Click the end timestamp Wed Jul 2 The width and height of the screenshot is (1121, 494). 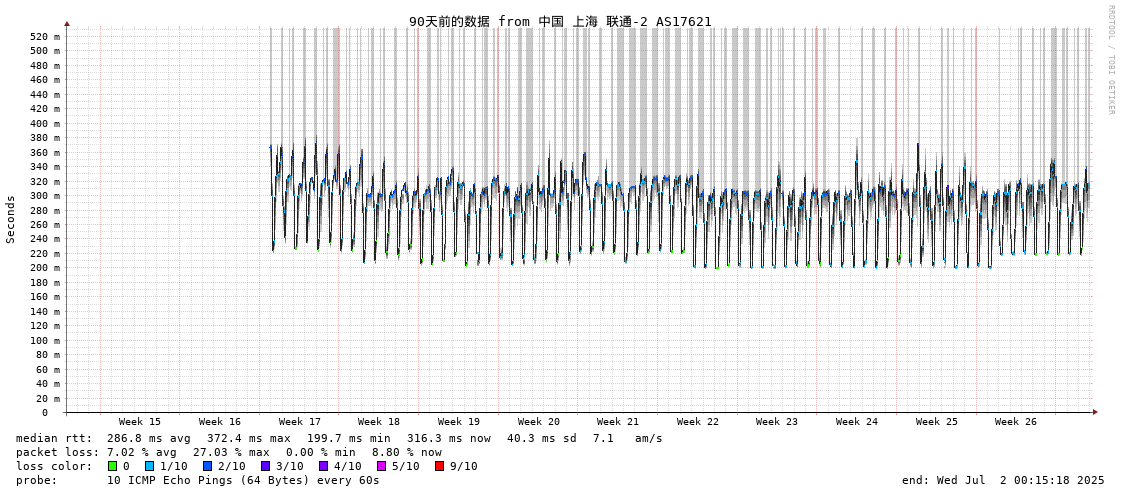tap(1004, 480)
